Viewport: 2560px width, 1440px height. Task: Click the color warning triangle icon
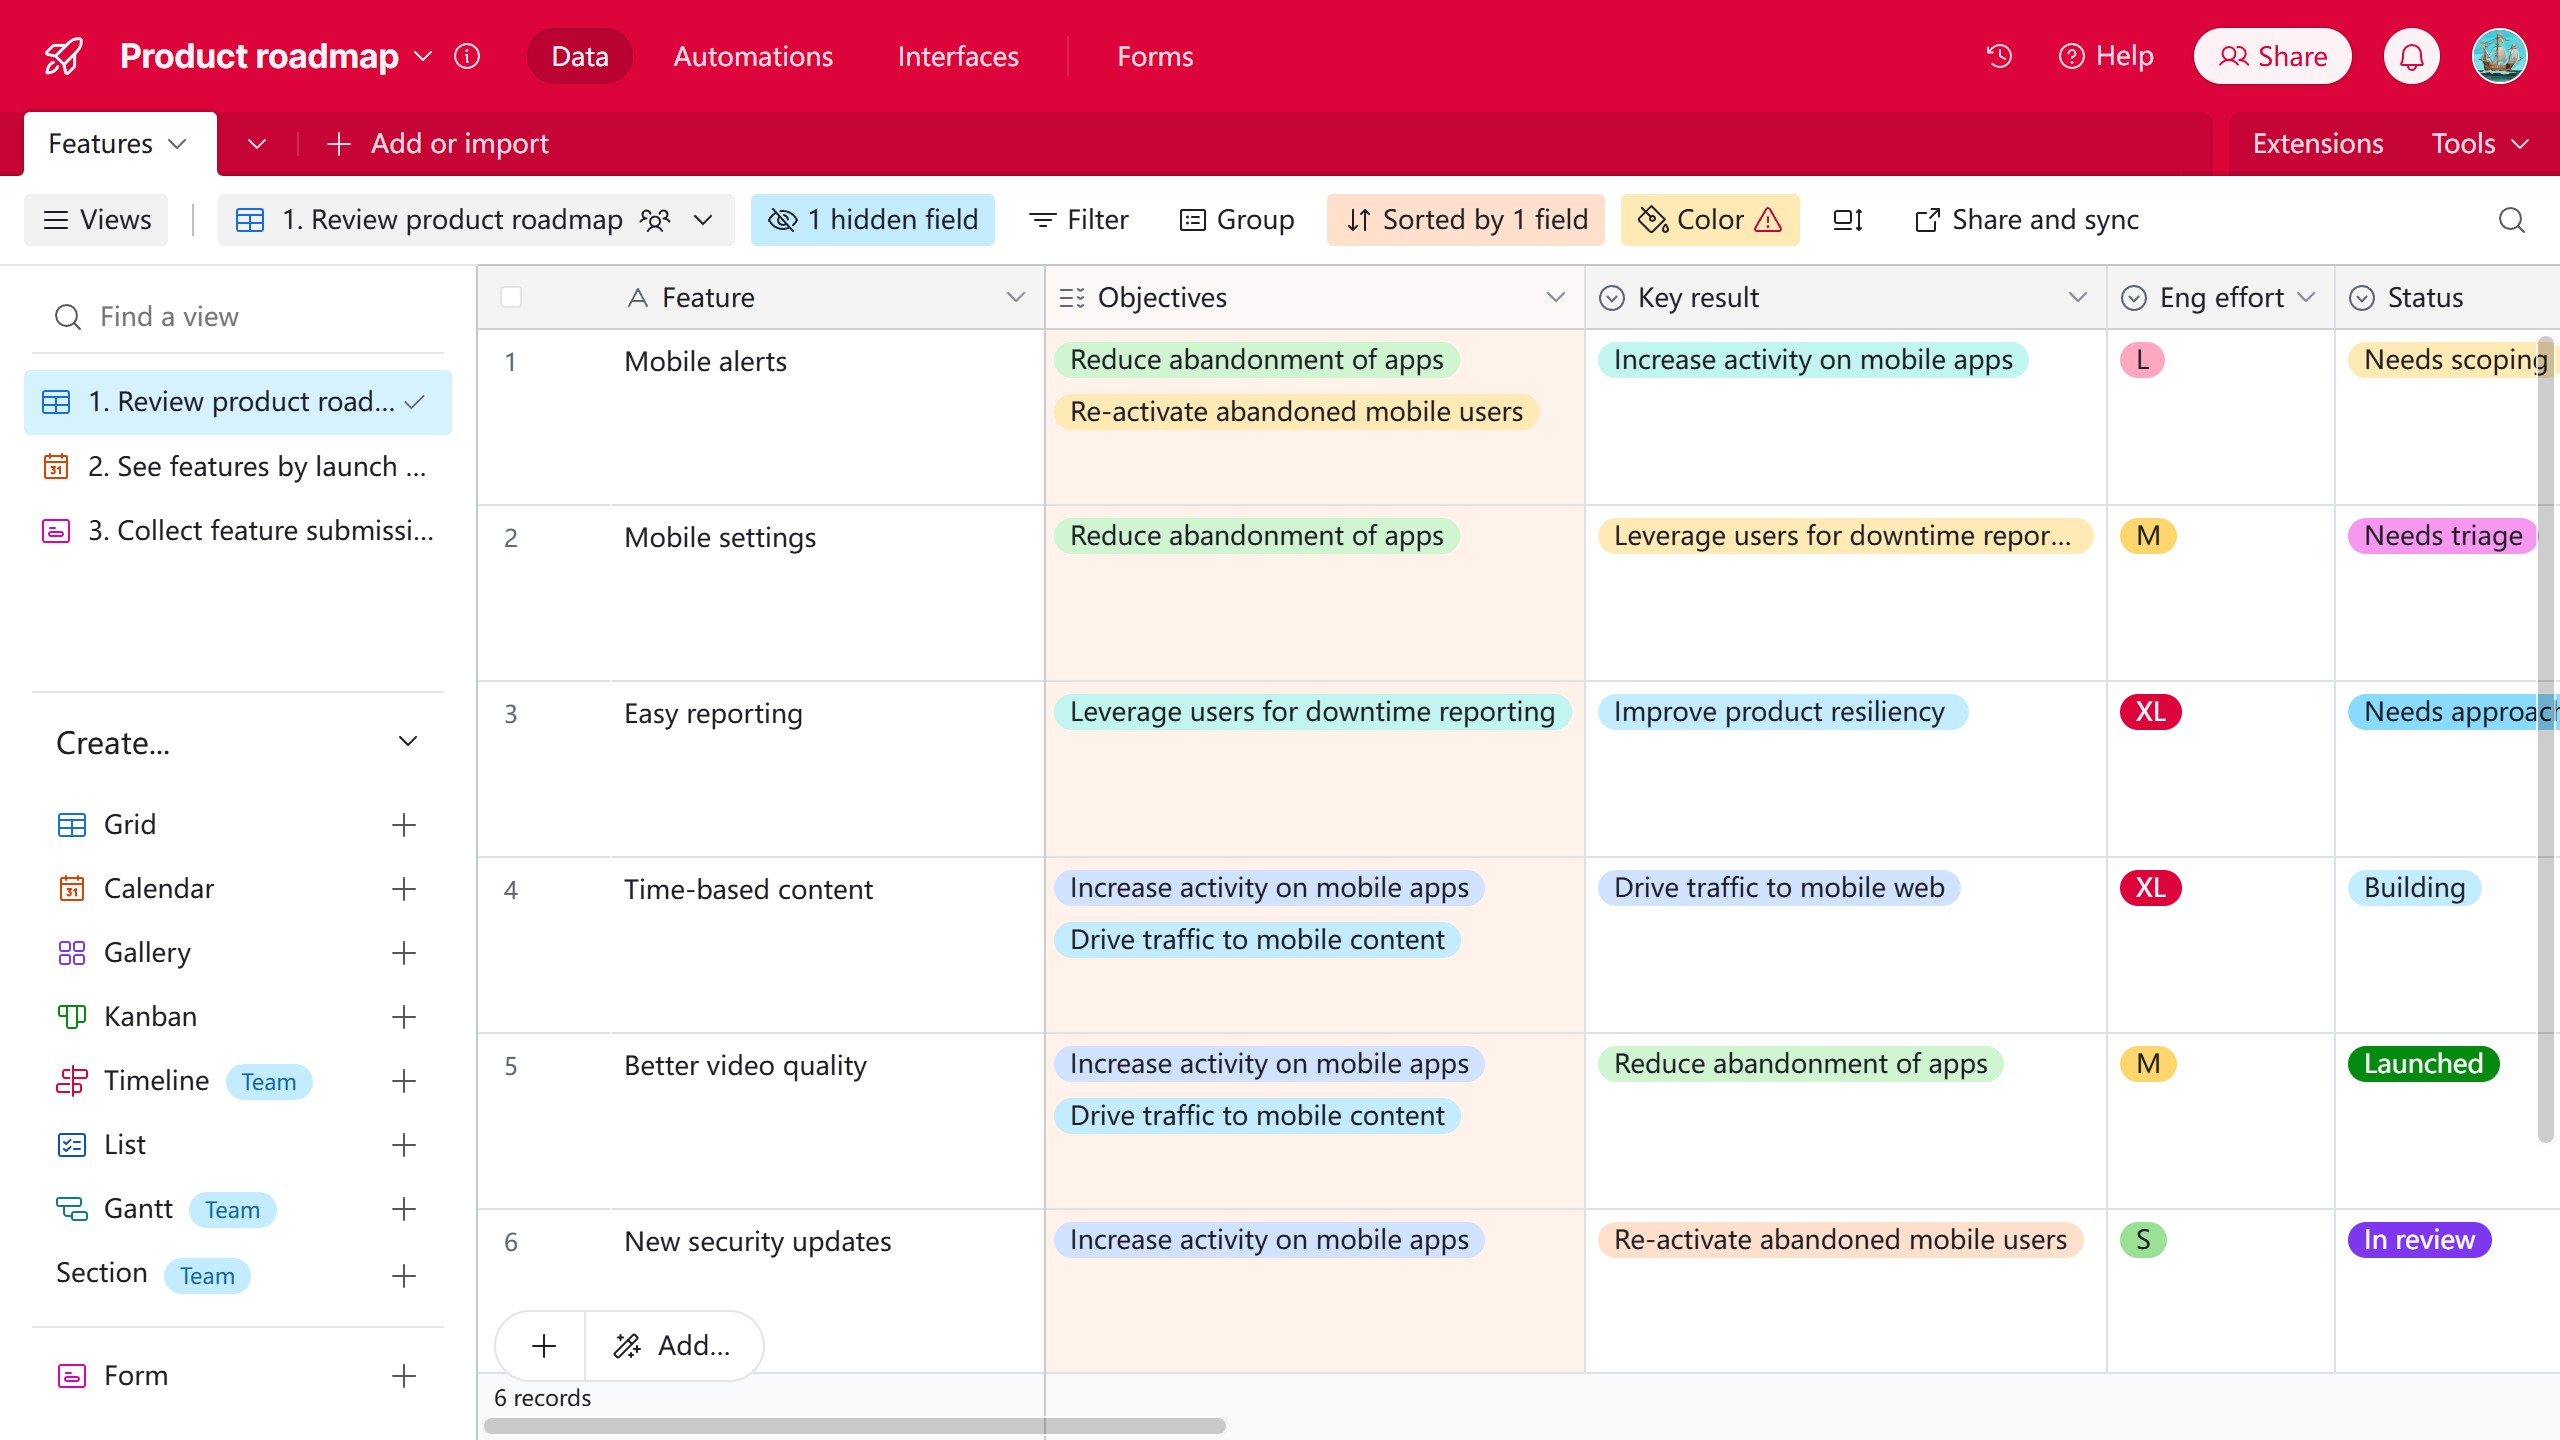(x=1768, y=220)
